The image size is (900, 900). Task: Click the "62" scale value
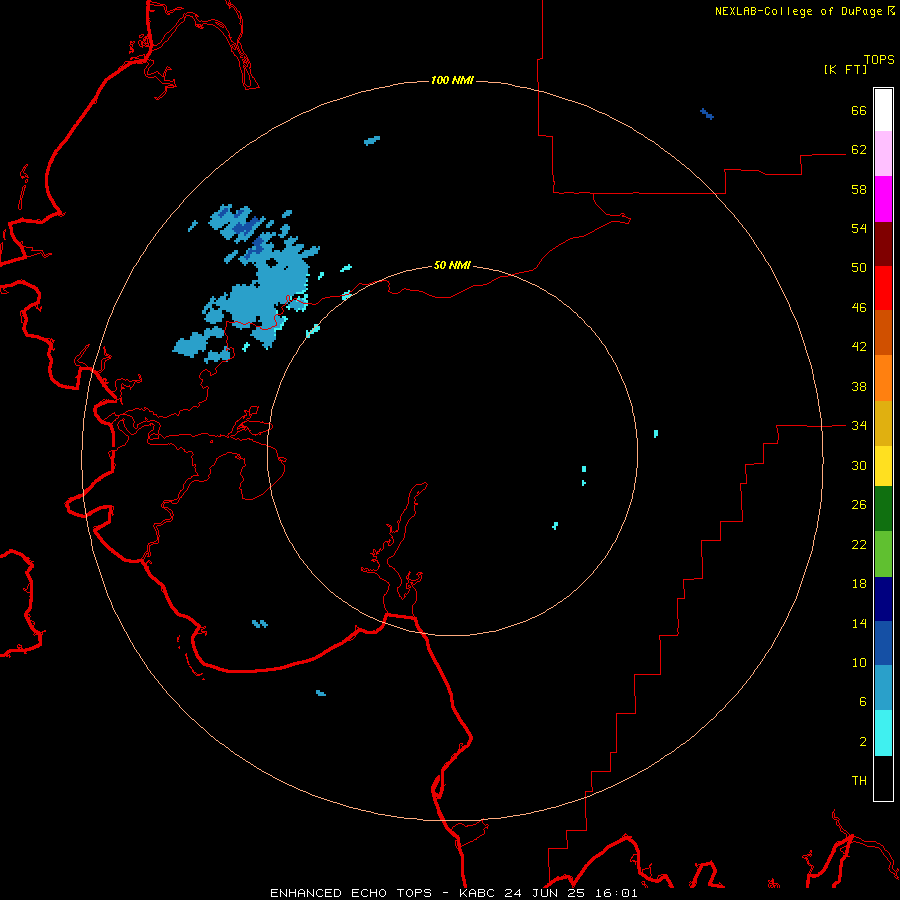click(x=859, y=150)
